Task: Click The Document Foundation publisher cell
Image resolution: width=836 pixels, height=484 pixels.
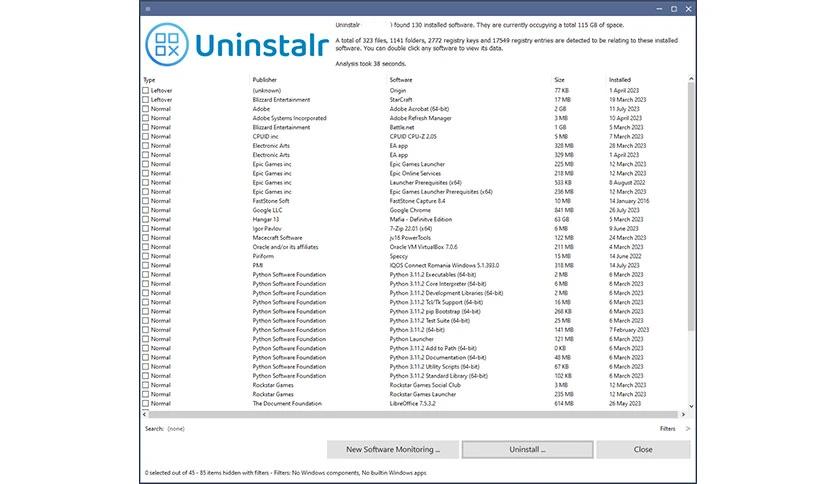Action: pos(287,404)
